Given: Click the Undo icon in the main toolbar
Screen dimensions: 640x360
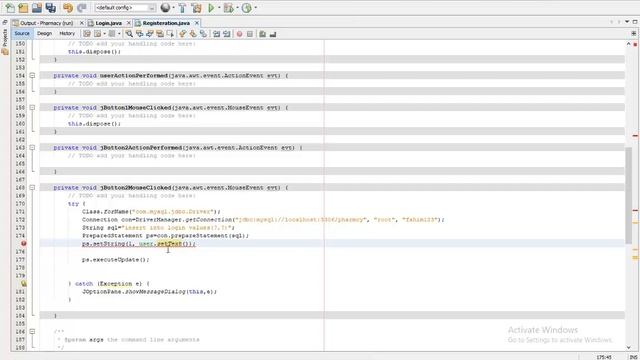Looking at the screenshot, I should pyautogui.click(x=68, y=7).
